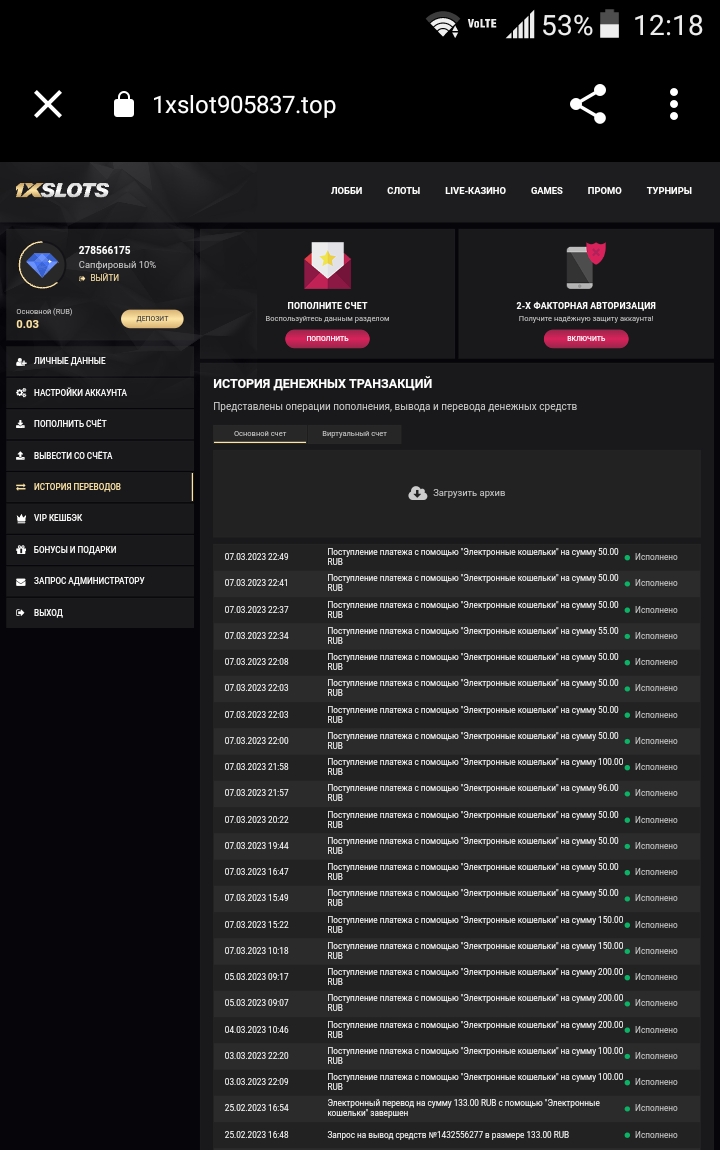Viewport: 720px width, 1150px height.
Task: Click the ВКЛЮЧИТЬ two-factor button
Action: [x=586, y=338]
